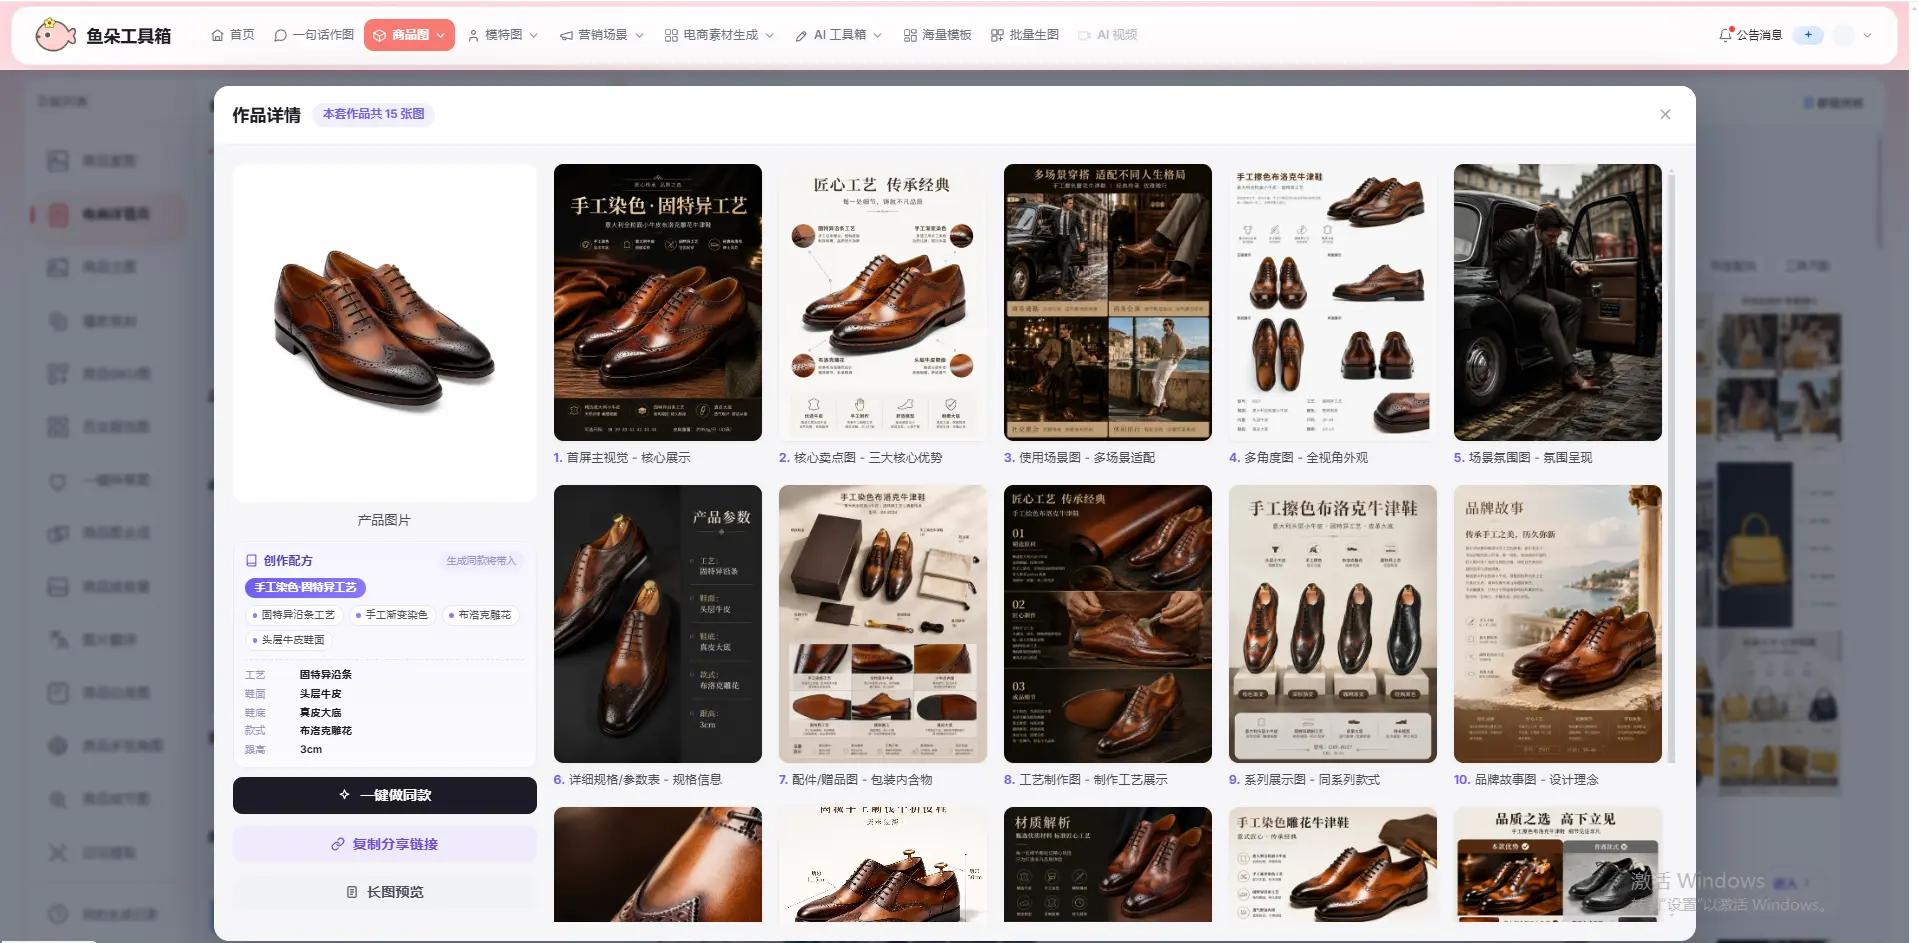This screenshot has width=1919, height=943.
Task: Click the user avatar circle
Action: pyautogui.click(x=1844, y=35)
